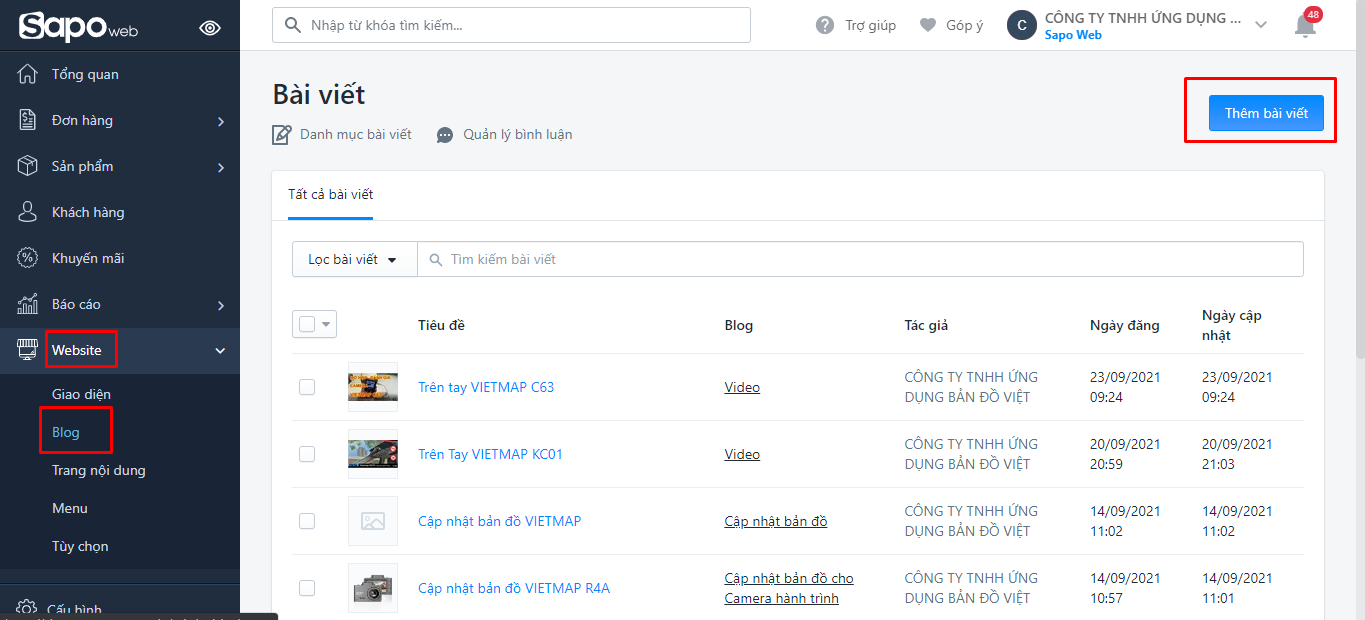Click placeholder image of Cập nhật bản đồ VIETMAP
Screen dimensions: 1365x620
pyautogui.click(x=373, y=521)
